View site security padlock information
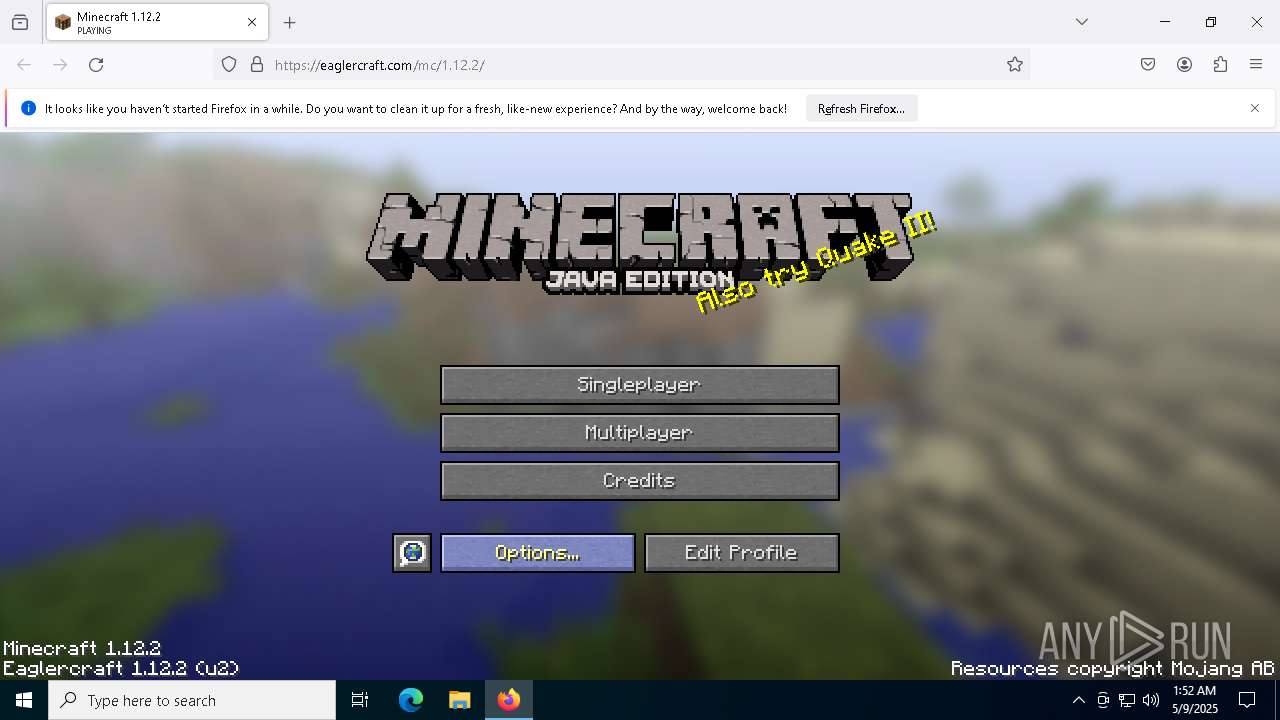The width and height of the screenshot is (1280, 720). [257, 65]
